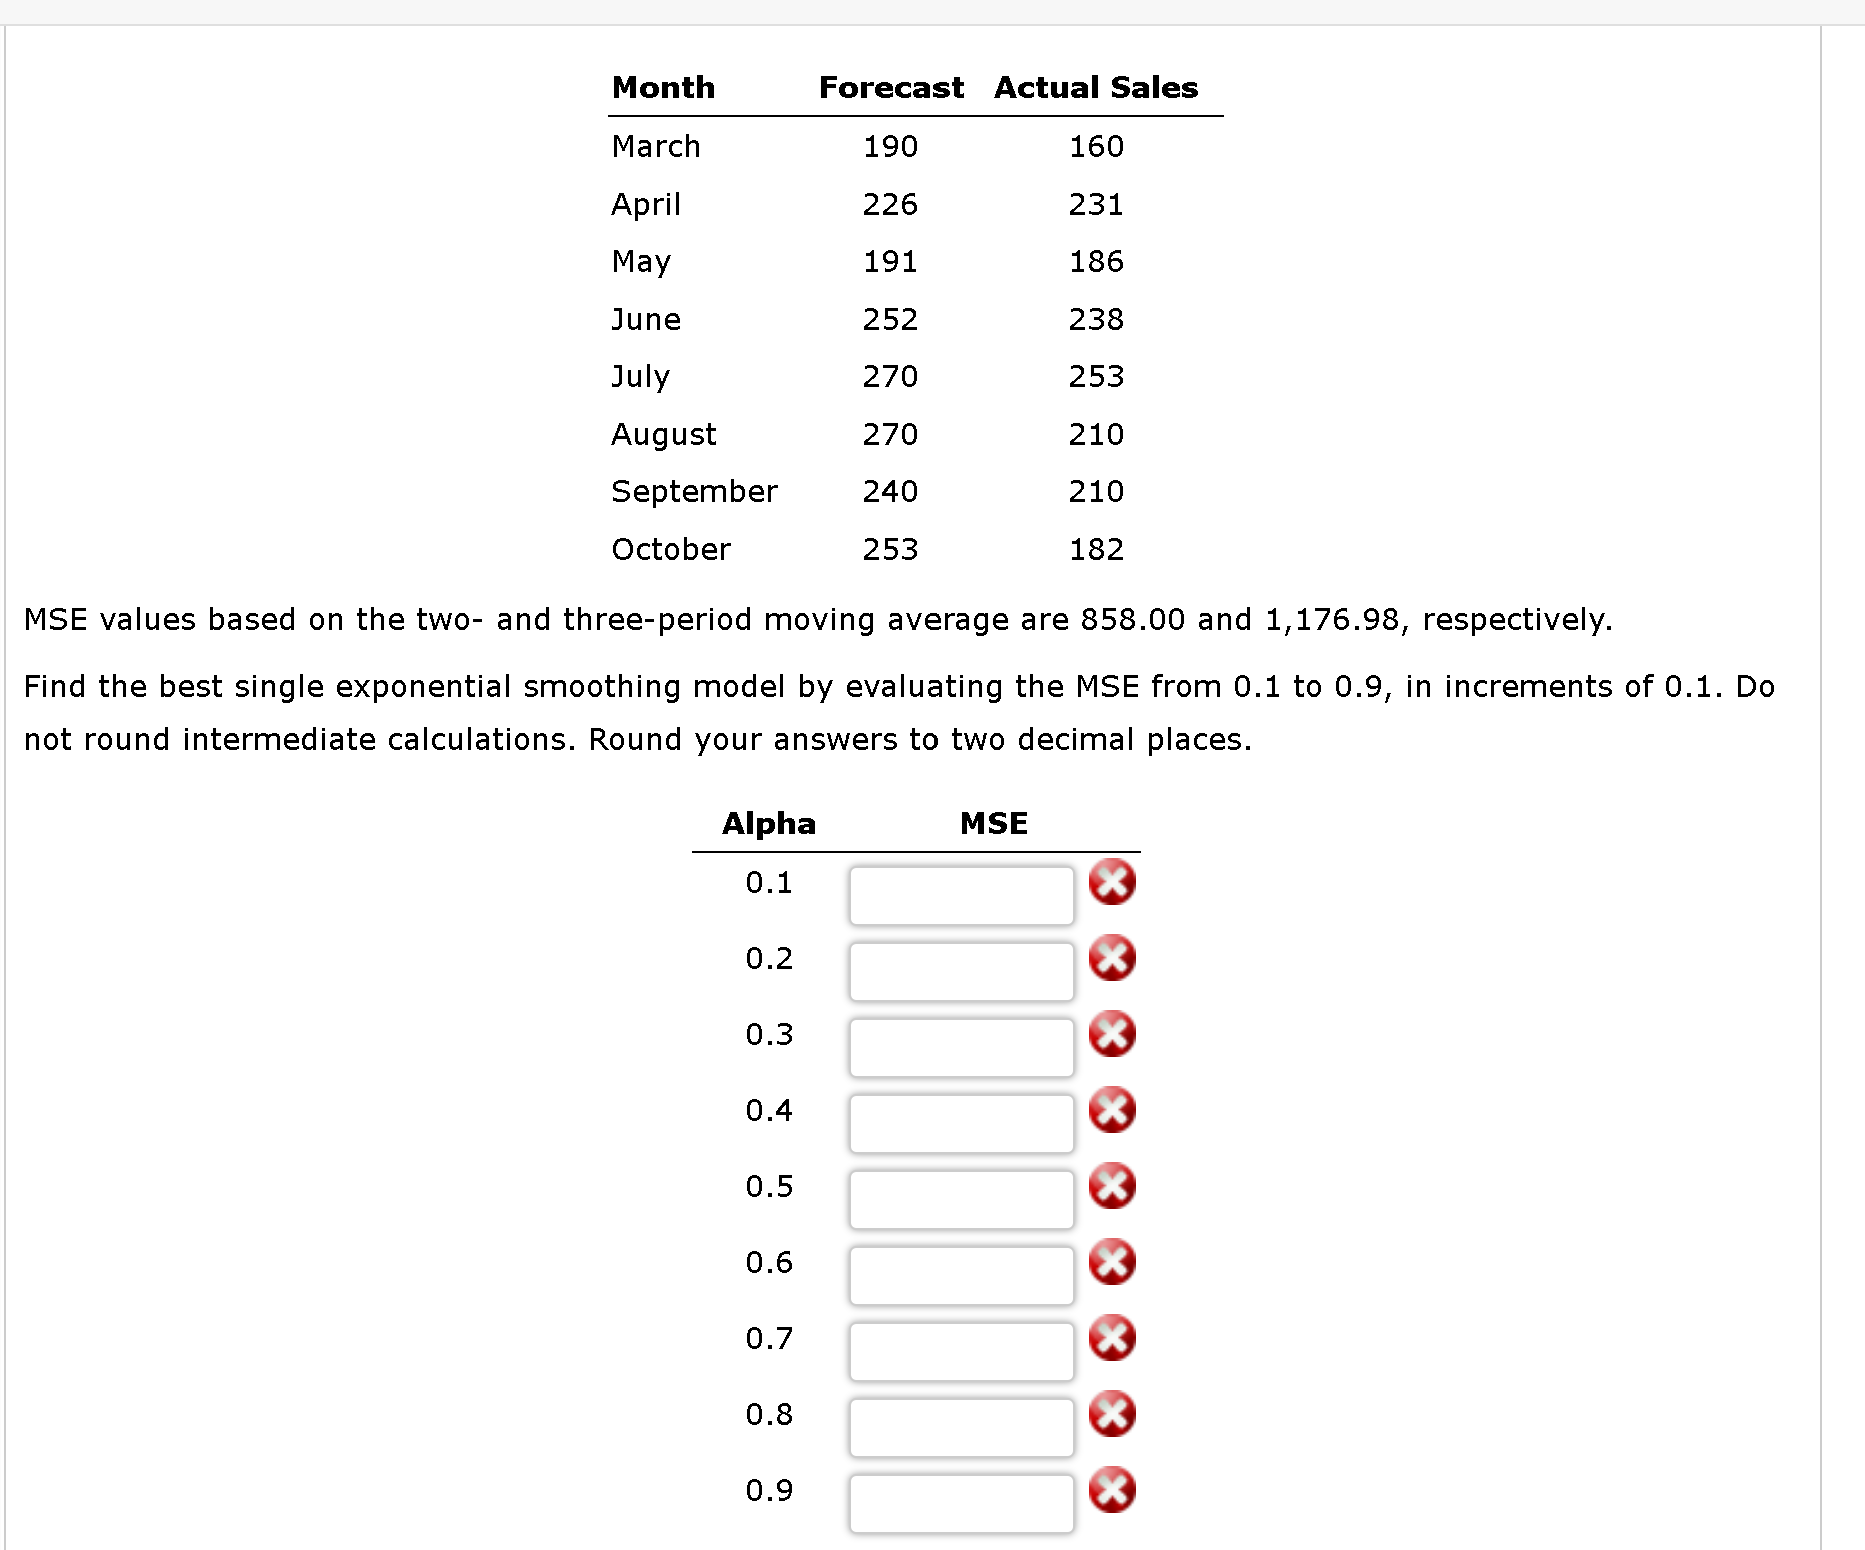
Task: Click the red X icon beside alpha 0.3
Action: click(x=1113, y=1034)
